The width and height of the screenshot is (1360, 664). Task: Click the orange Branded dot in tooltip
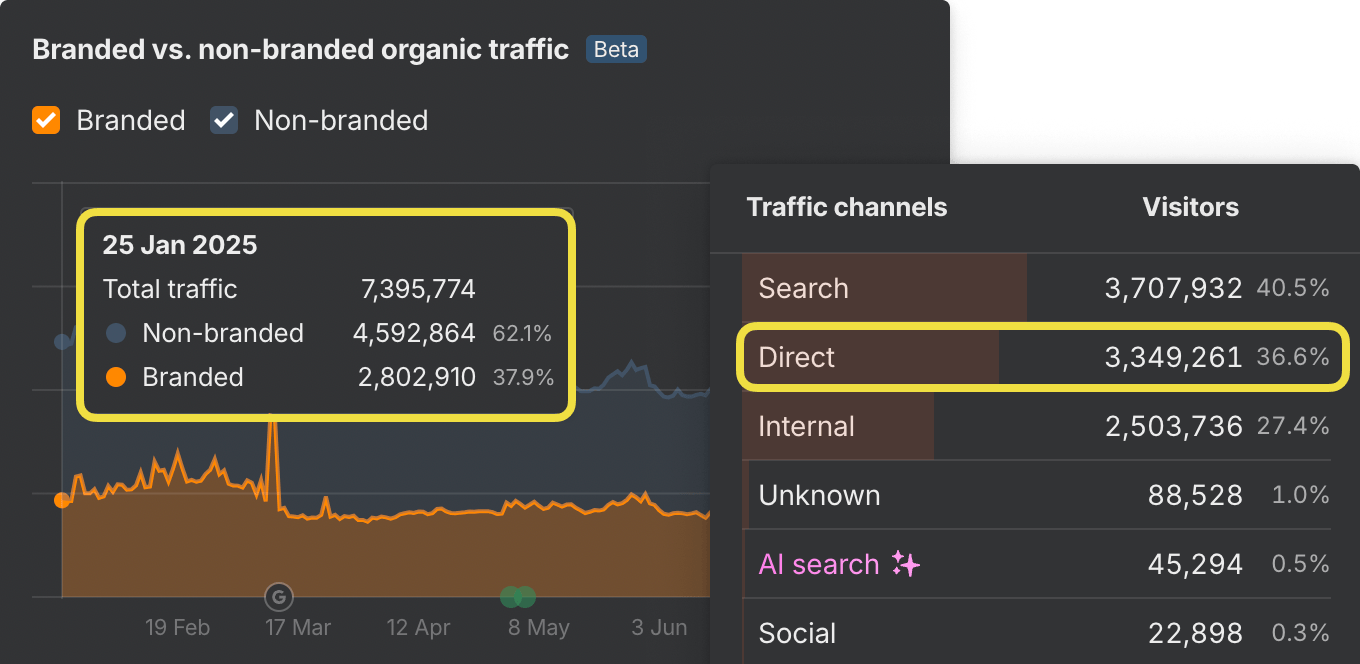[x=116, y=377]
